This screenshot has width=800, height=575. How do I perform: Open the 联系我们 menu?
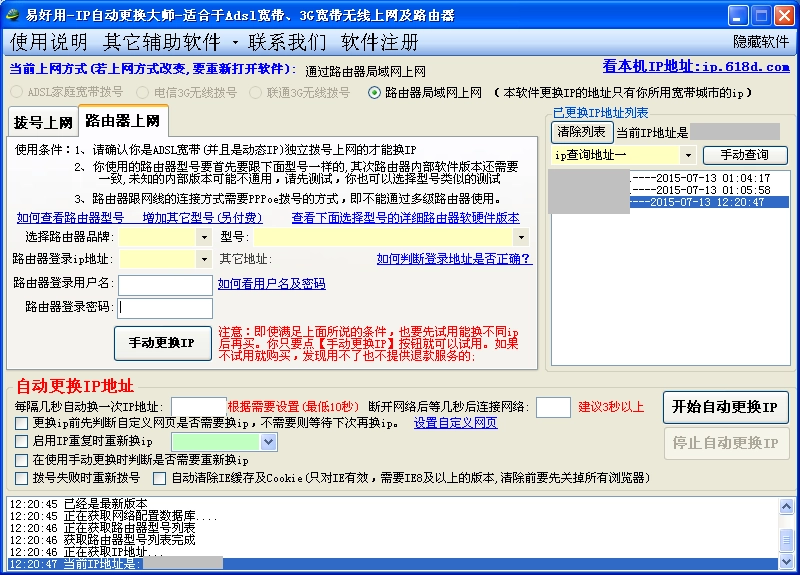(287, 42)
